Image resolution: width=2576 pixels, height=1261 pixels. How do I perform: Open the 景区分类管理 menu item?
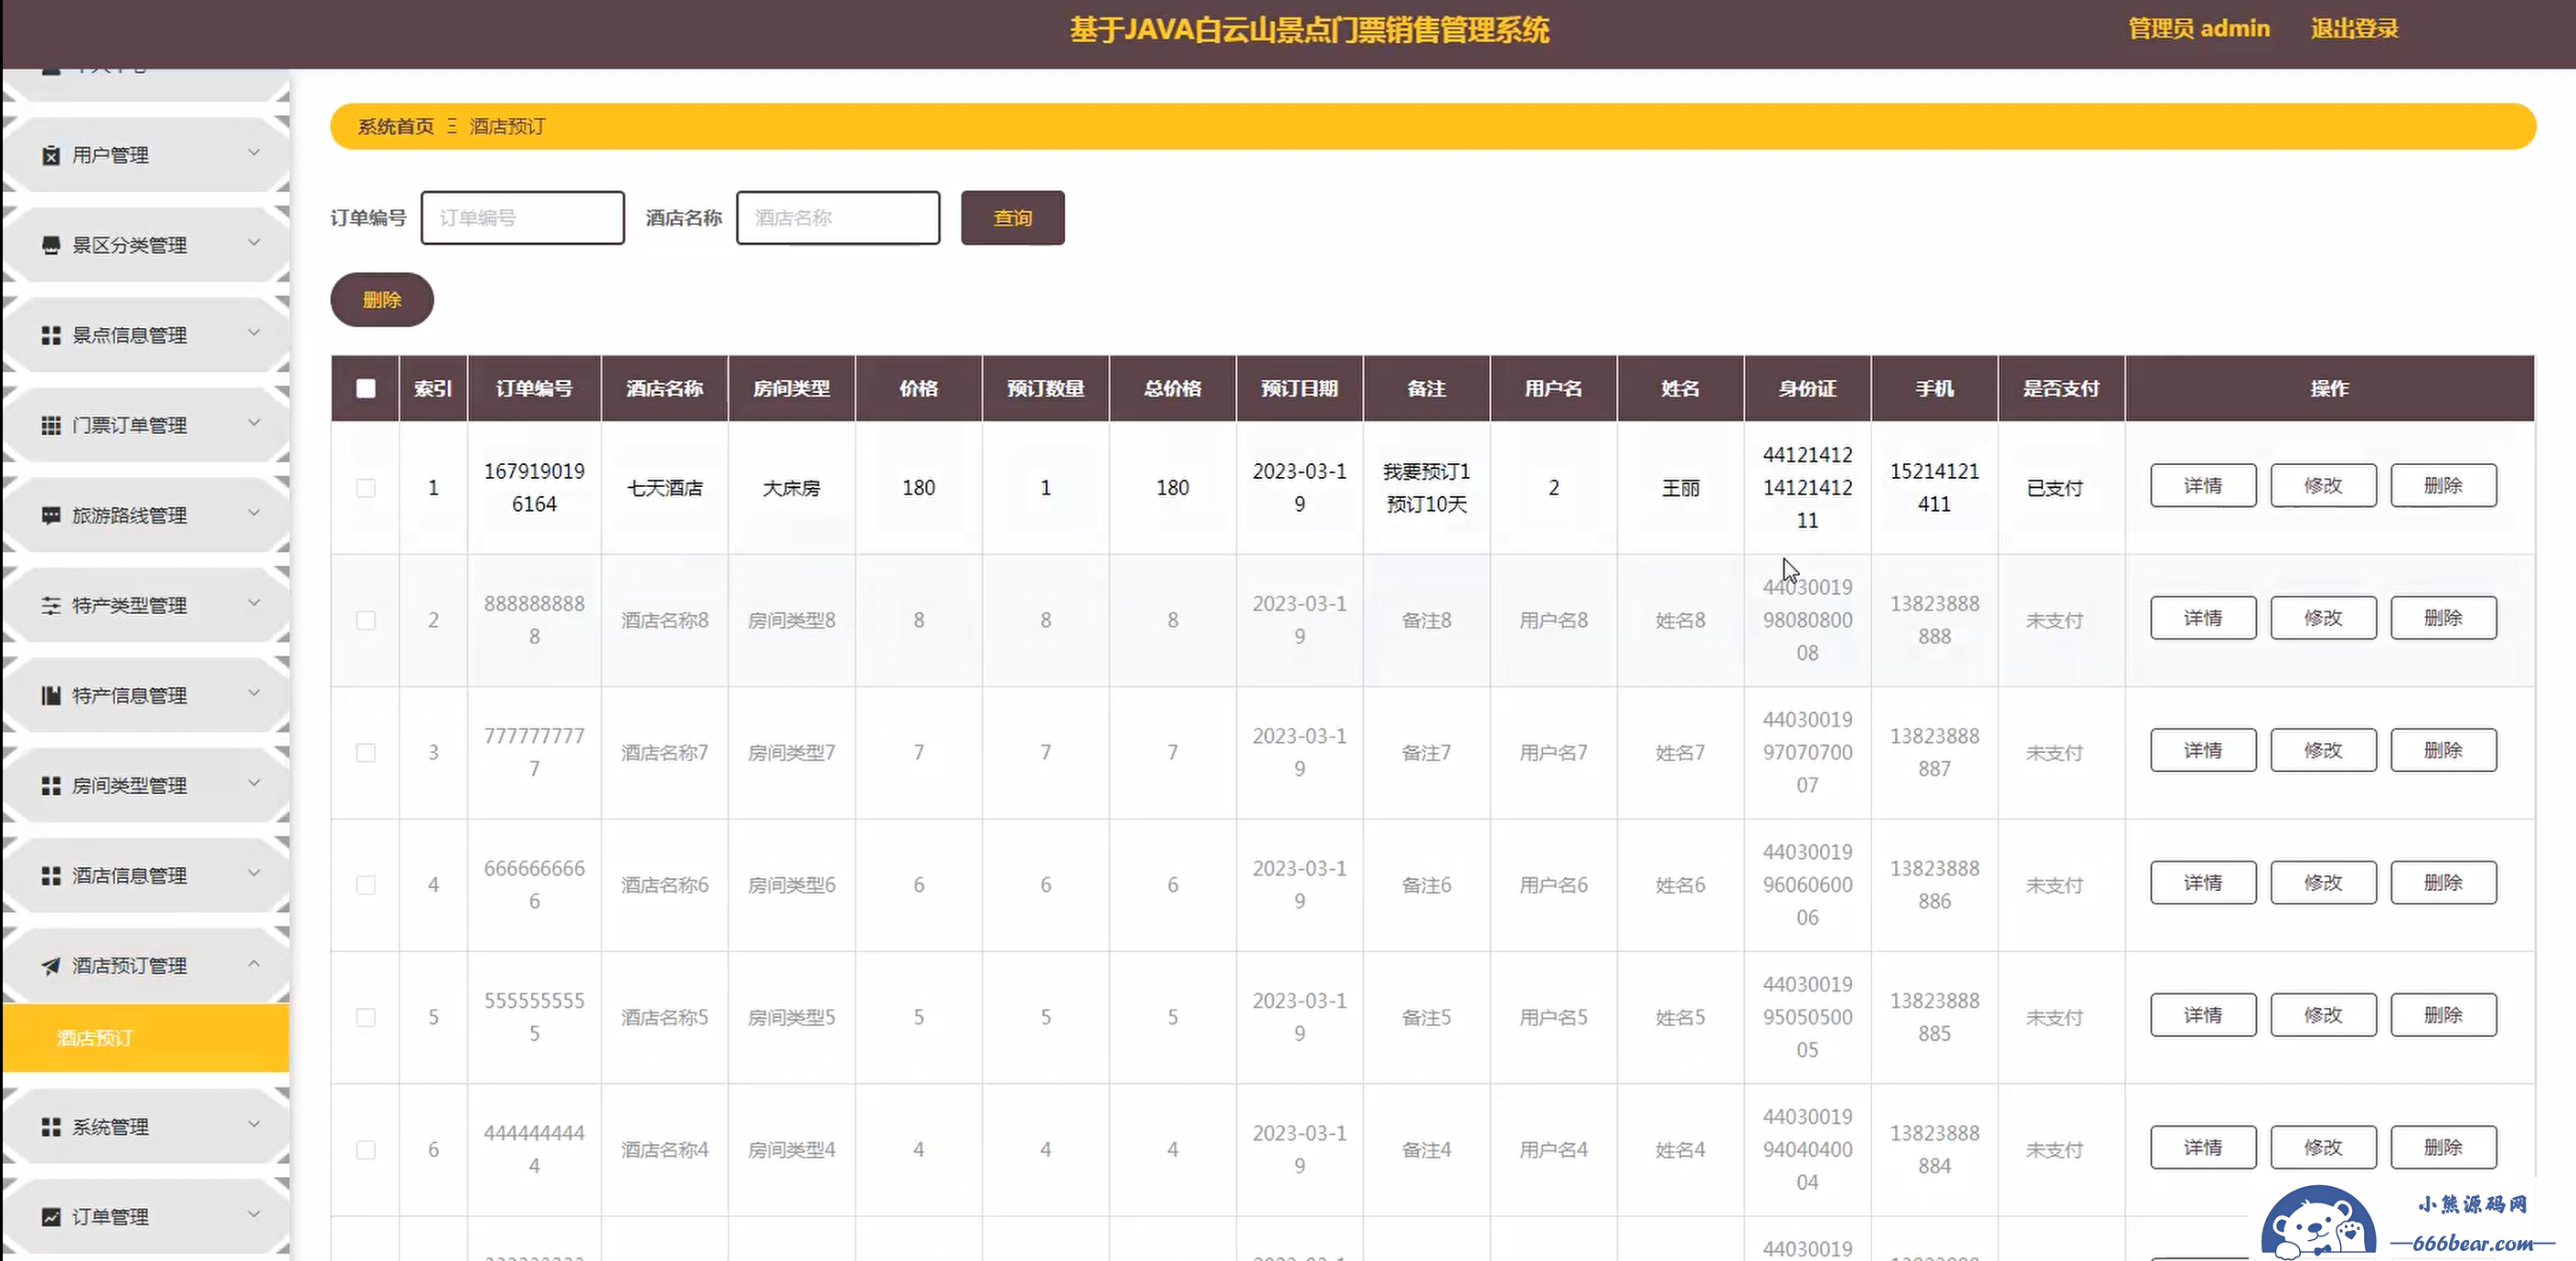(146, 245)
